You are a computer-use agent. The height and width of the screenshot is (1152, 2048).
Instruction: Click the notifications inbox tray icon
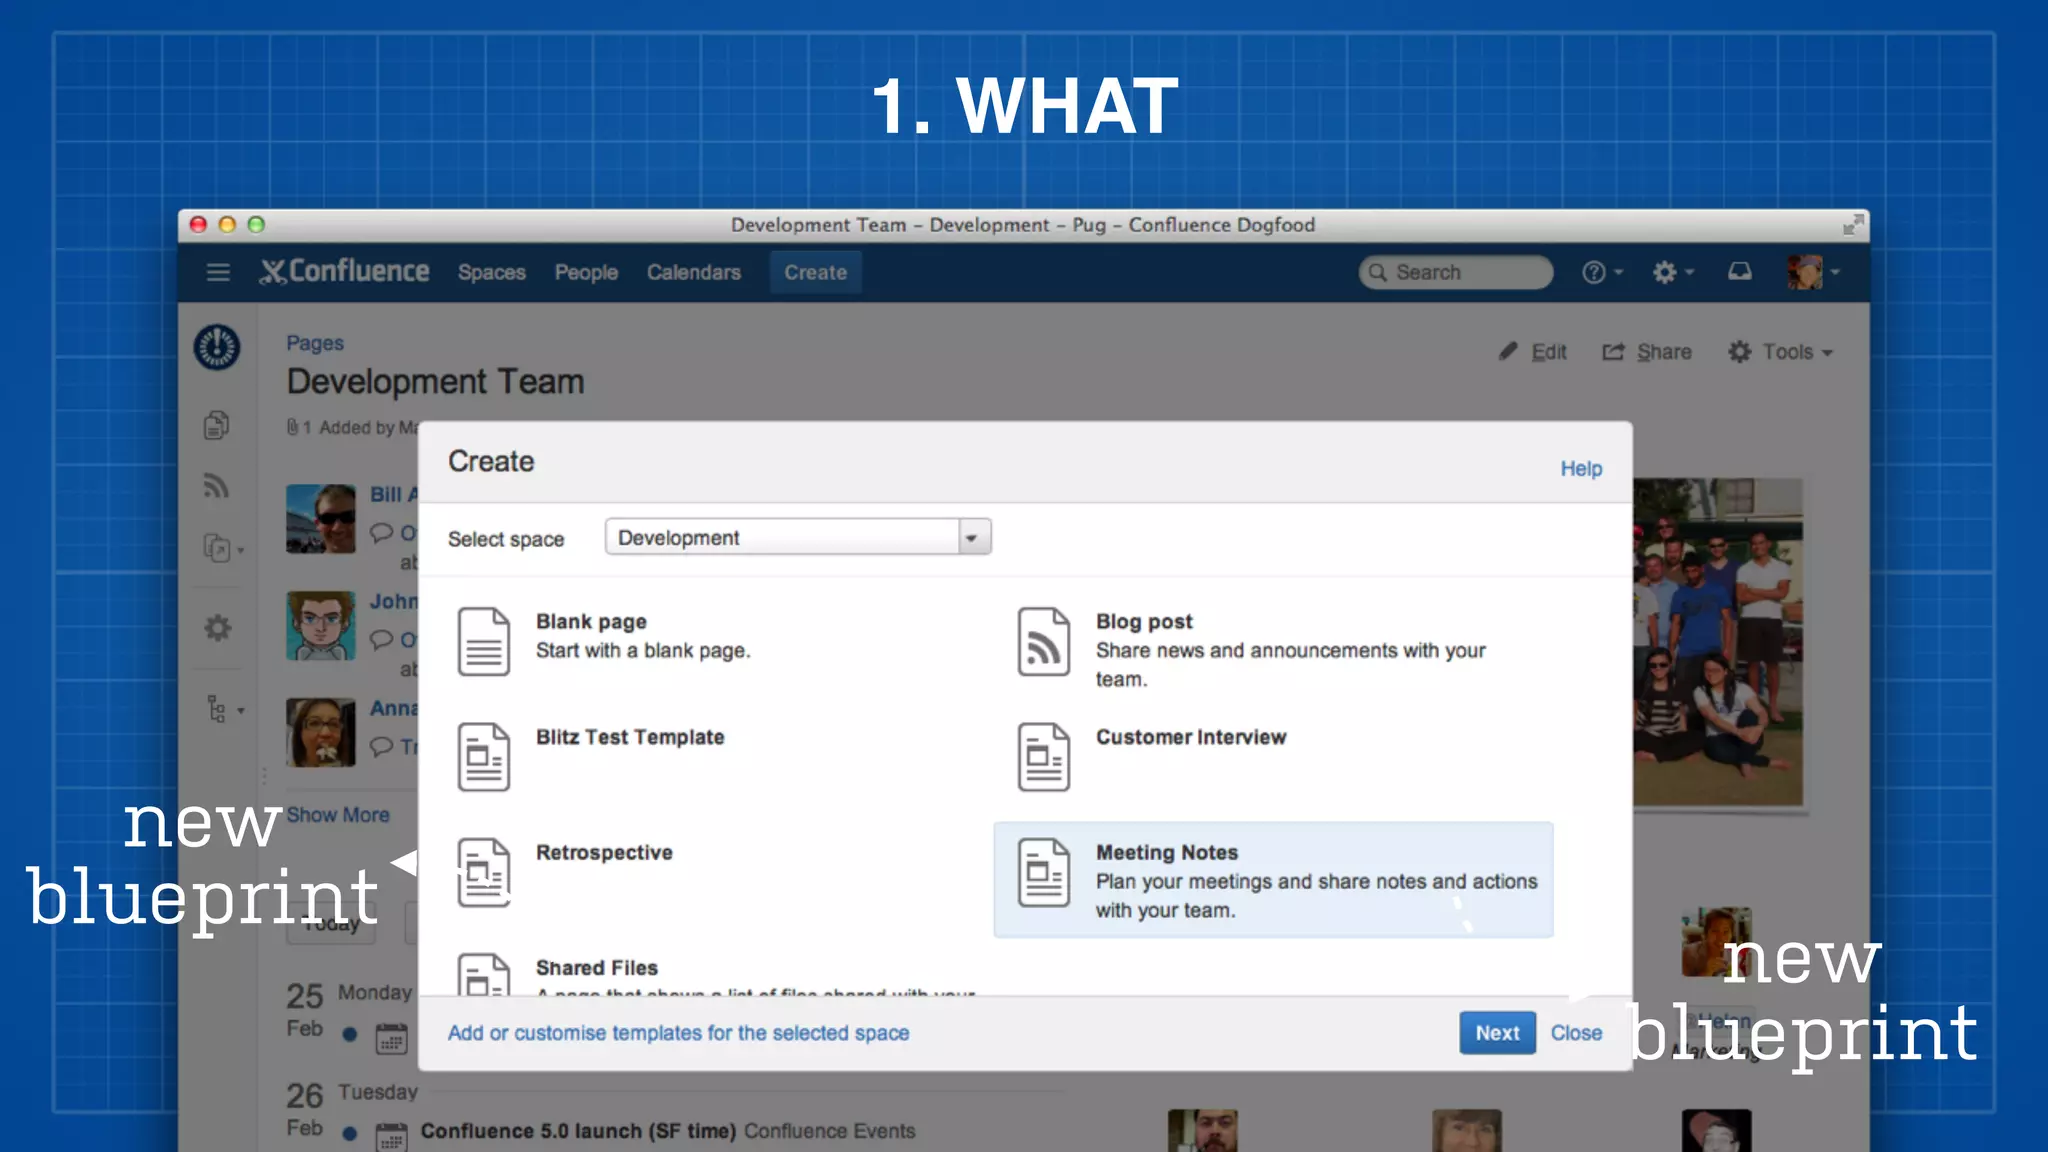[1740, 272]
